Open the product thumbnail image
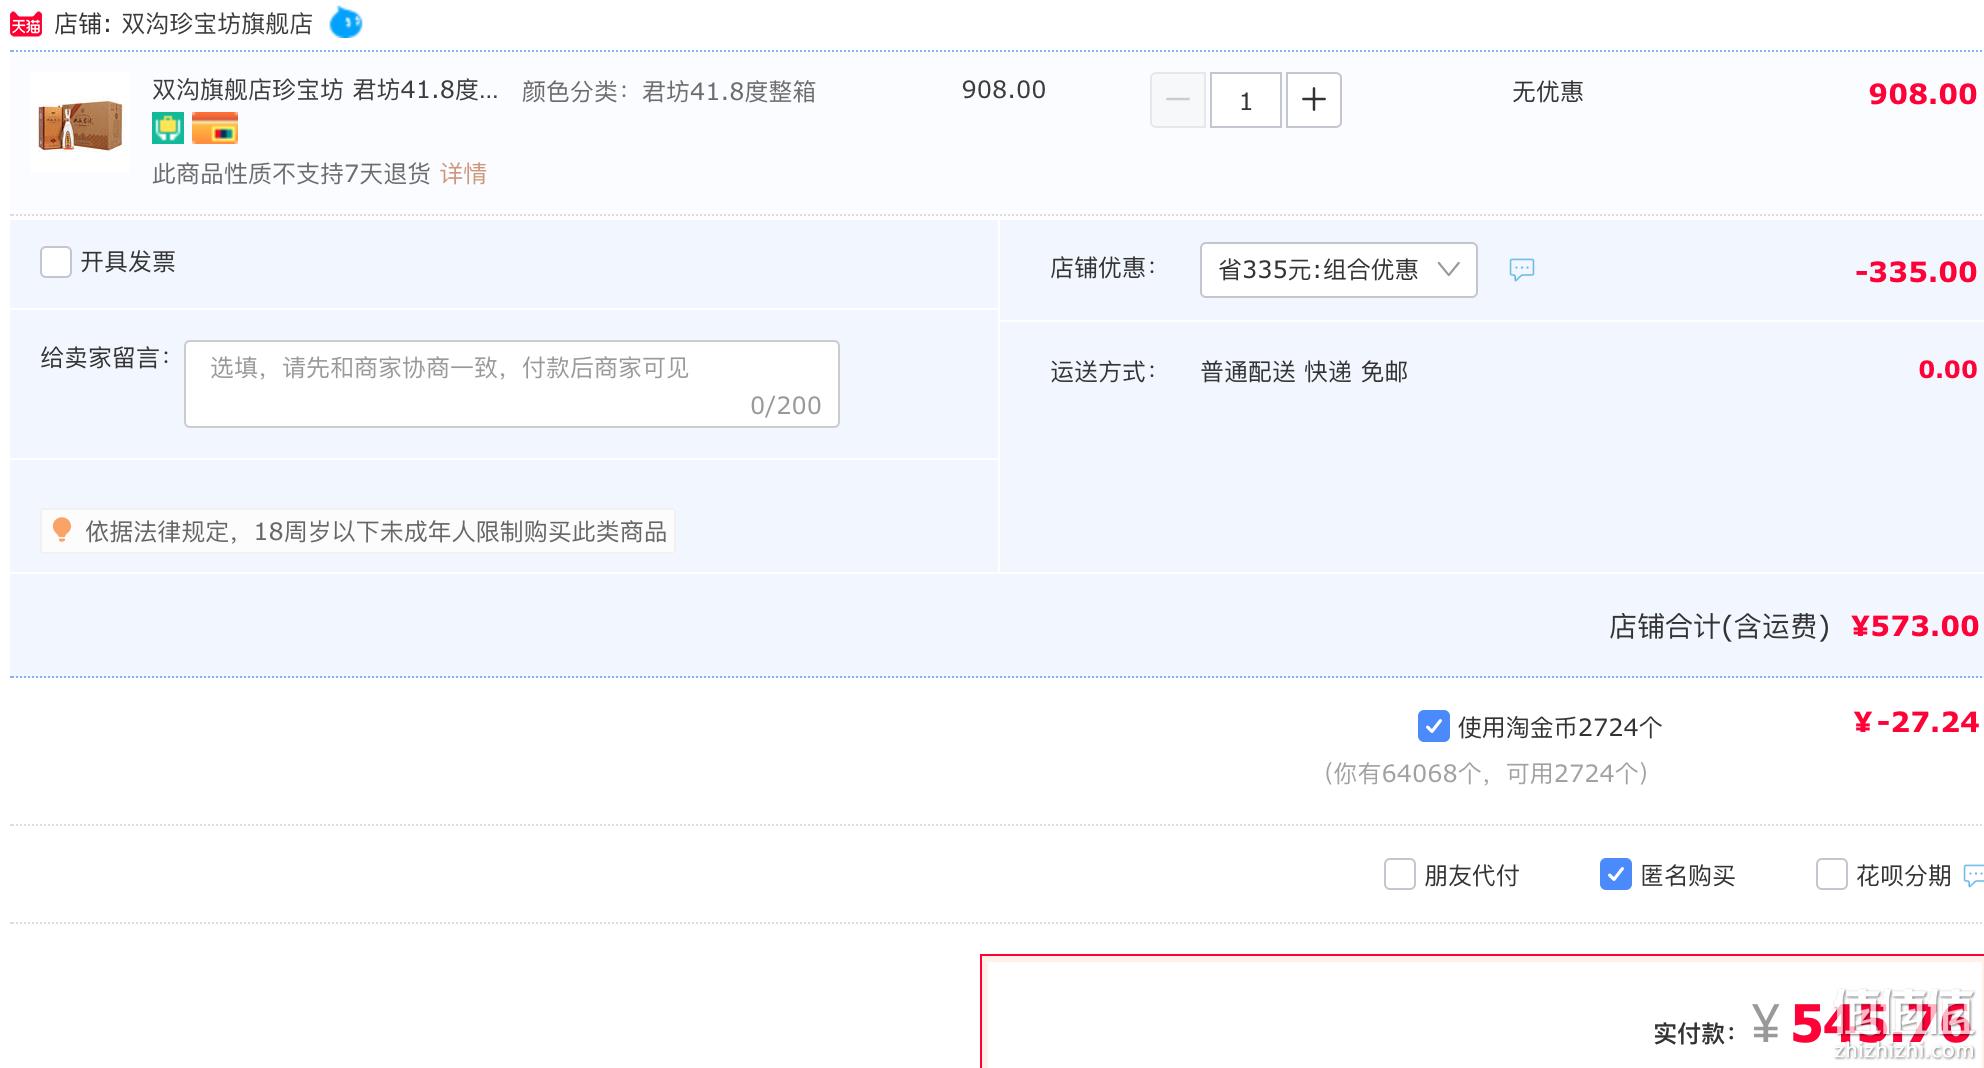The height and width of the screenshot is (1068, 1984). [x=80, y=123]
